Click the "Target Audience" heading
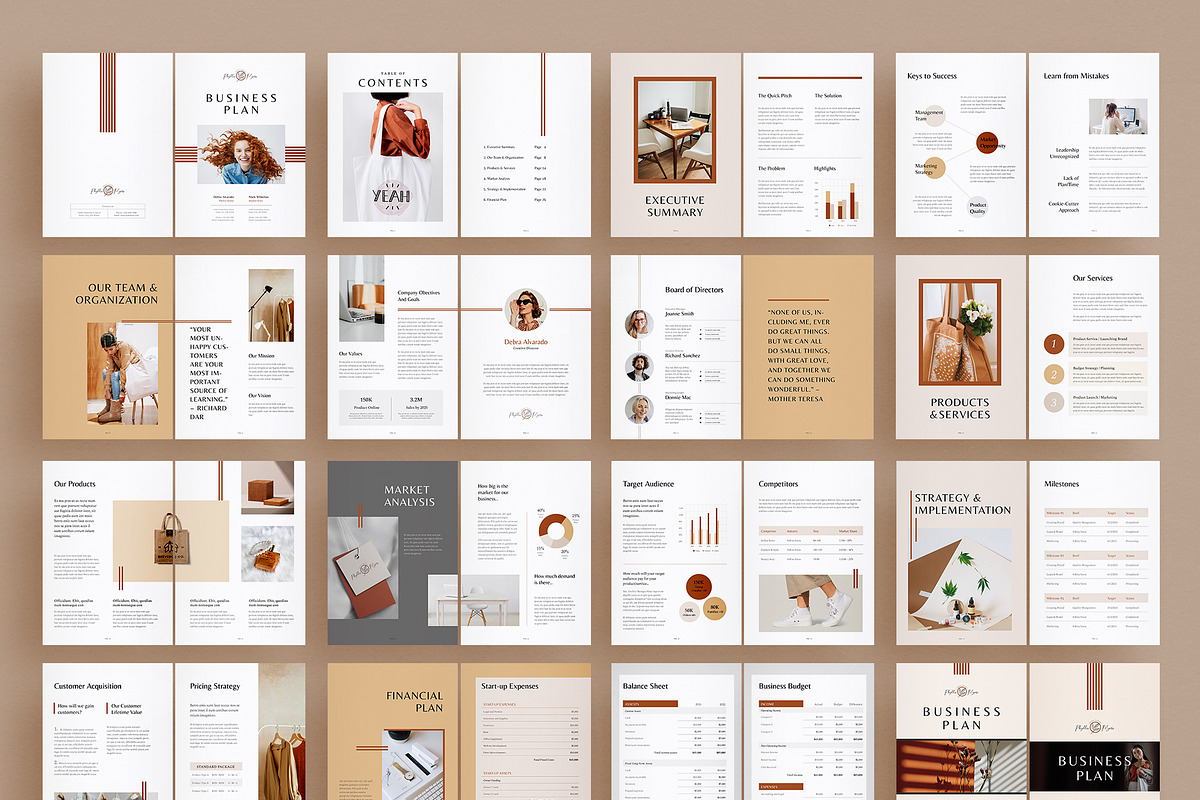Viewport: 1200px width, 800px height. tap(648, 484)
